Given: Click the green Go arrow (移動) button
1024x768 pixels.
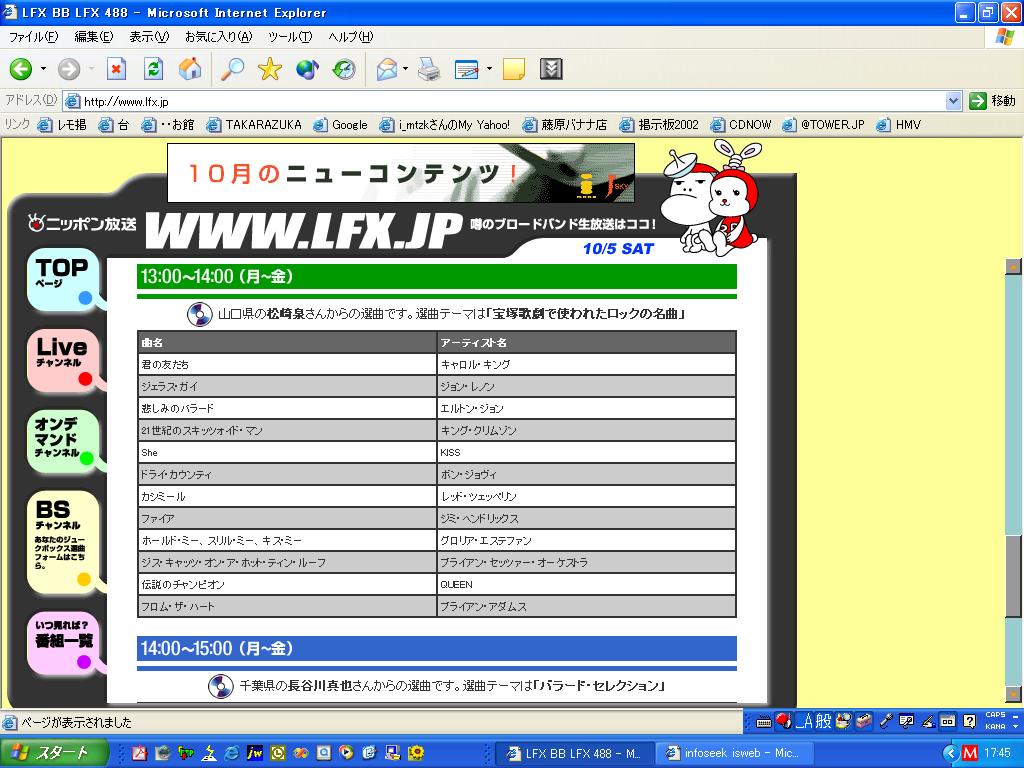Looking at the screenshot, I should (992, 101).
